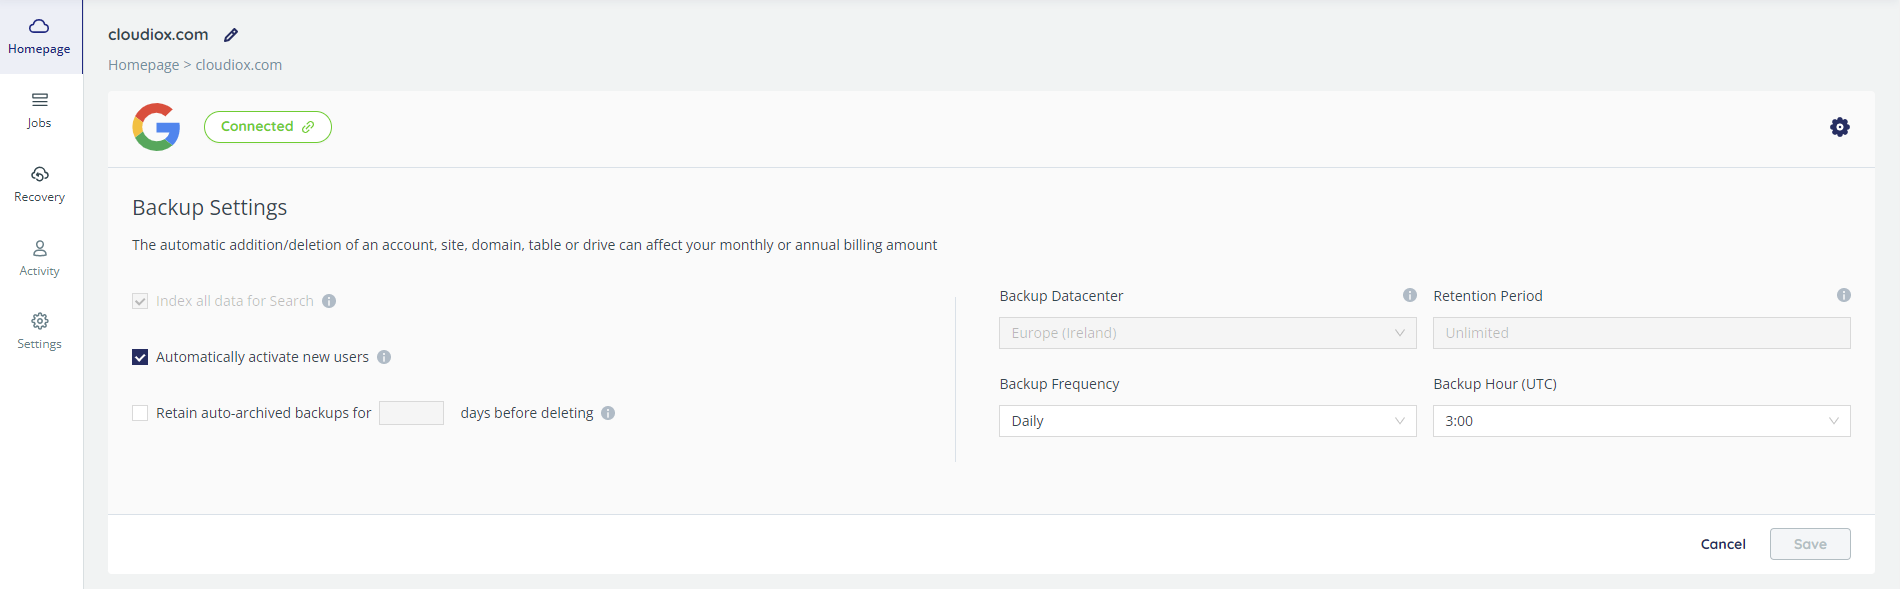The image size is (1900, 589).
Task: Open Settings in the sidebar
Action: click(40, 331)
